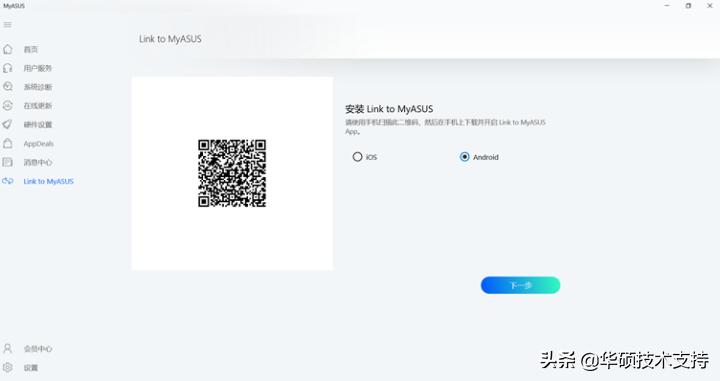Open 设置 gear icon
Image resolution: width=720 pixels, height=381 pixels.
[x=8, y=367]
